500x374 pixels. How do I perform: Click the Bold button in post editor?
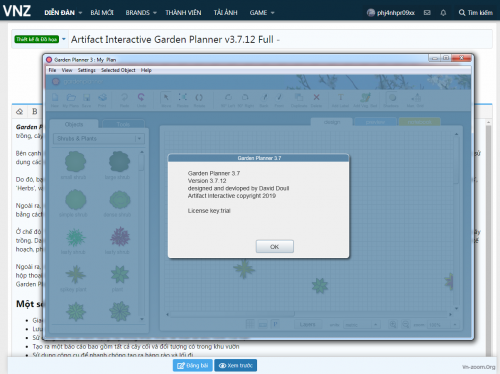tap(35, 111)
